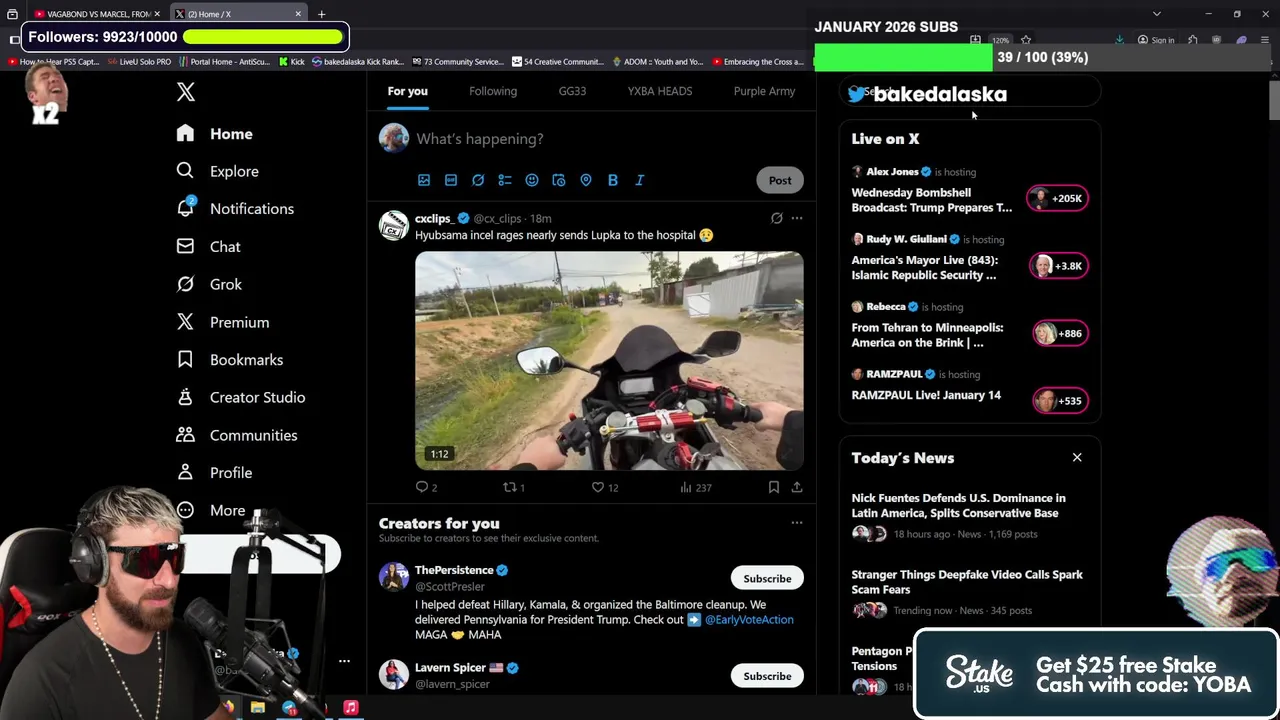Join RAMZPAUL Live January 14 broadcast

pyautogui.click(x=926, y=395)
